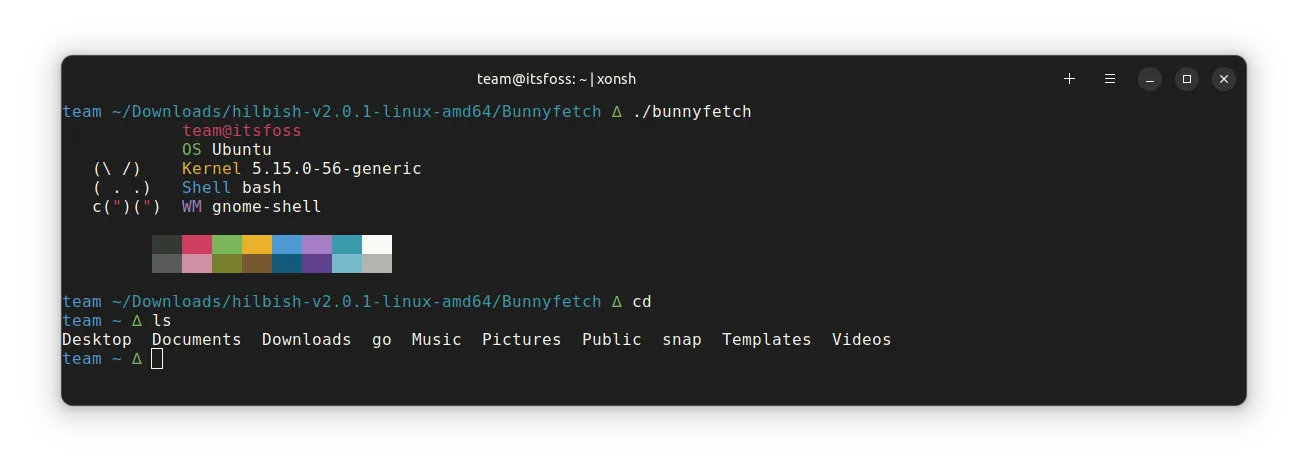Image resolution: width=1308 pixels, height=473 pixels.
Task: Click the light pink swatch in bottom row
Action: [x=197, y=264]
